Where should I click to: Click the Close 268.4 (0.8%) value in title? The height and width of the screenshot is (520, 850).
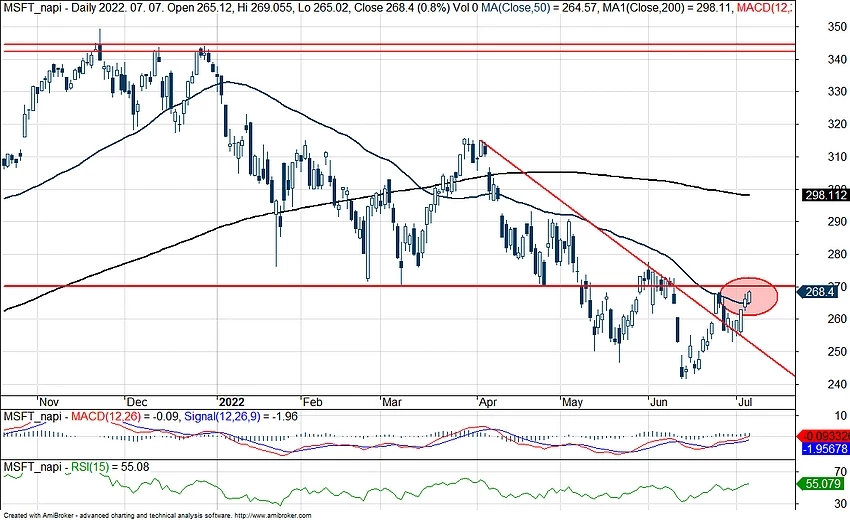coord(401,8)
